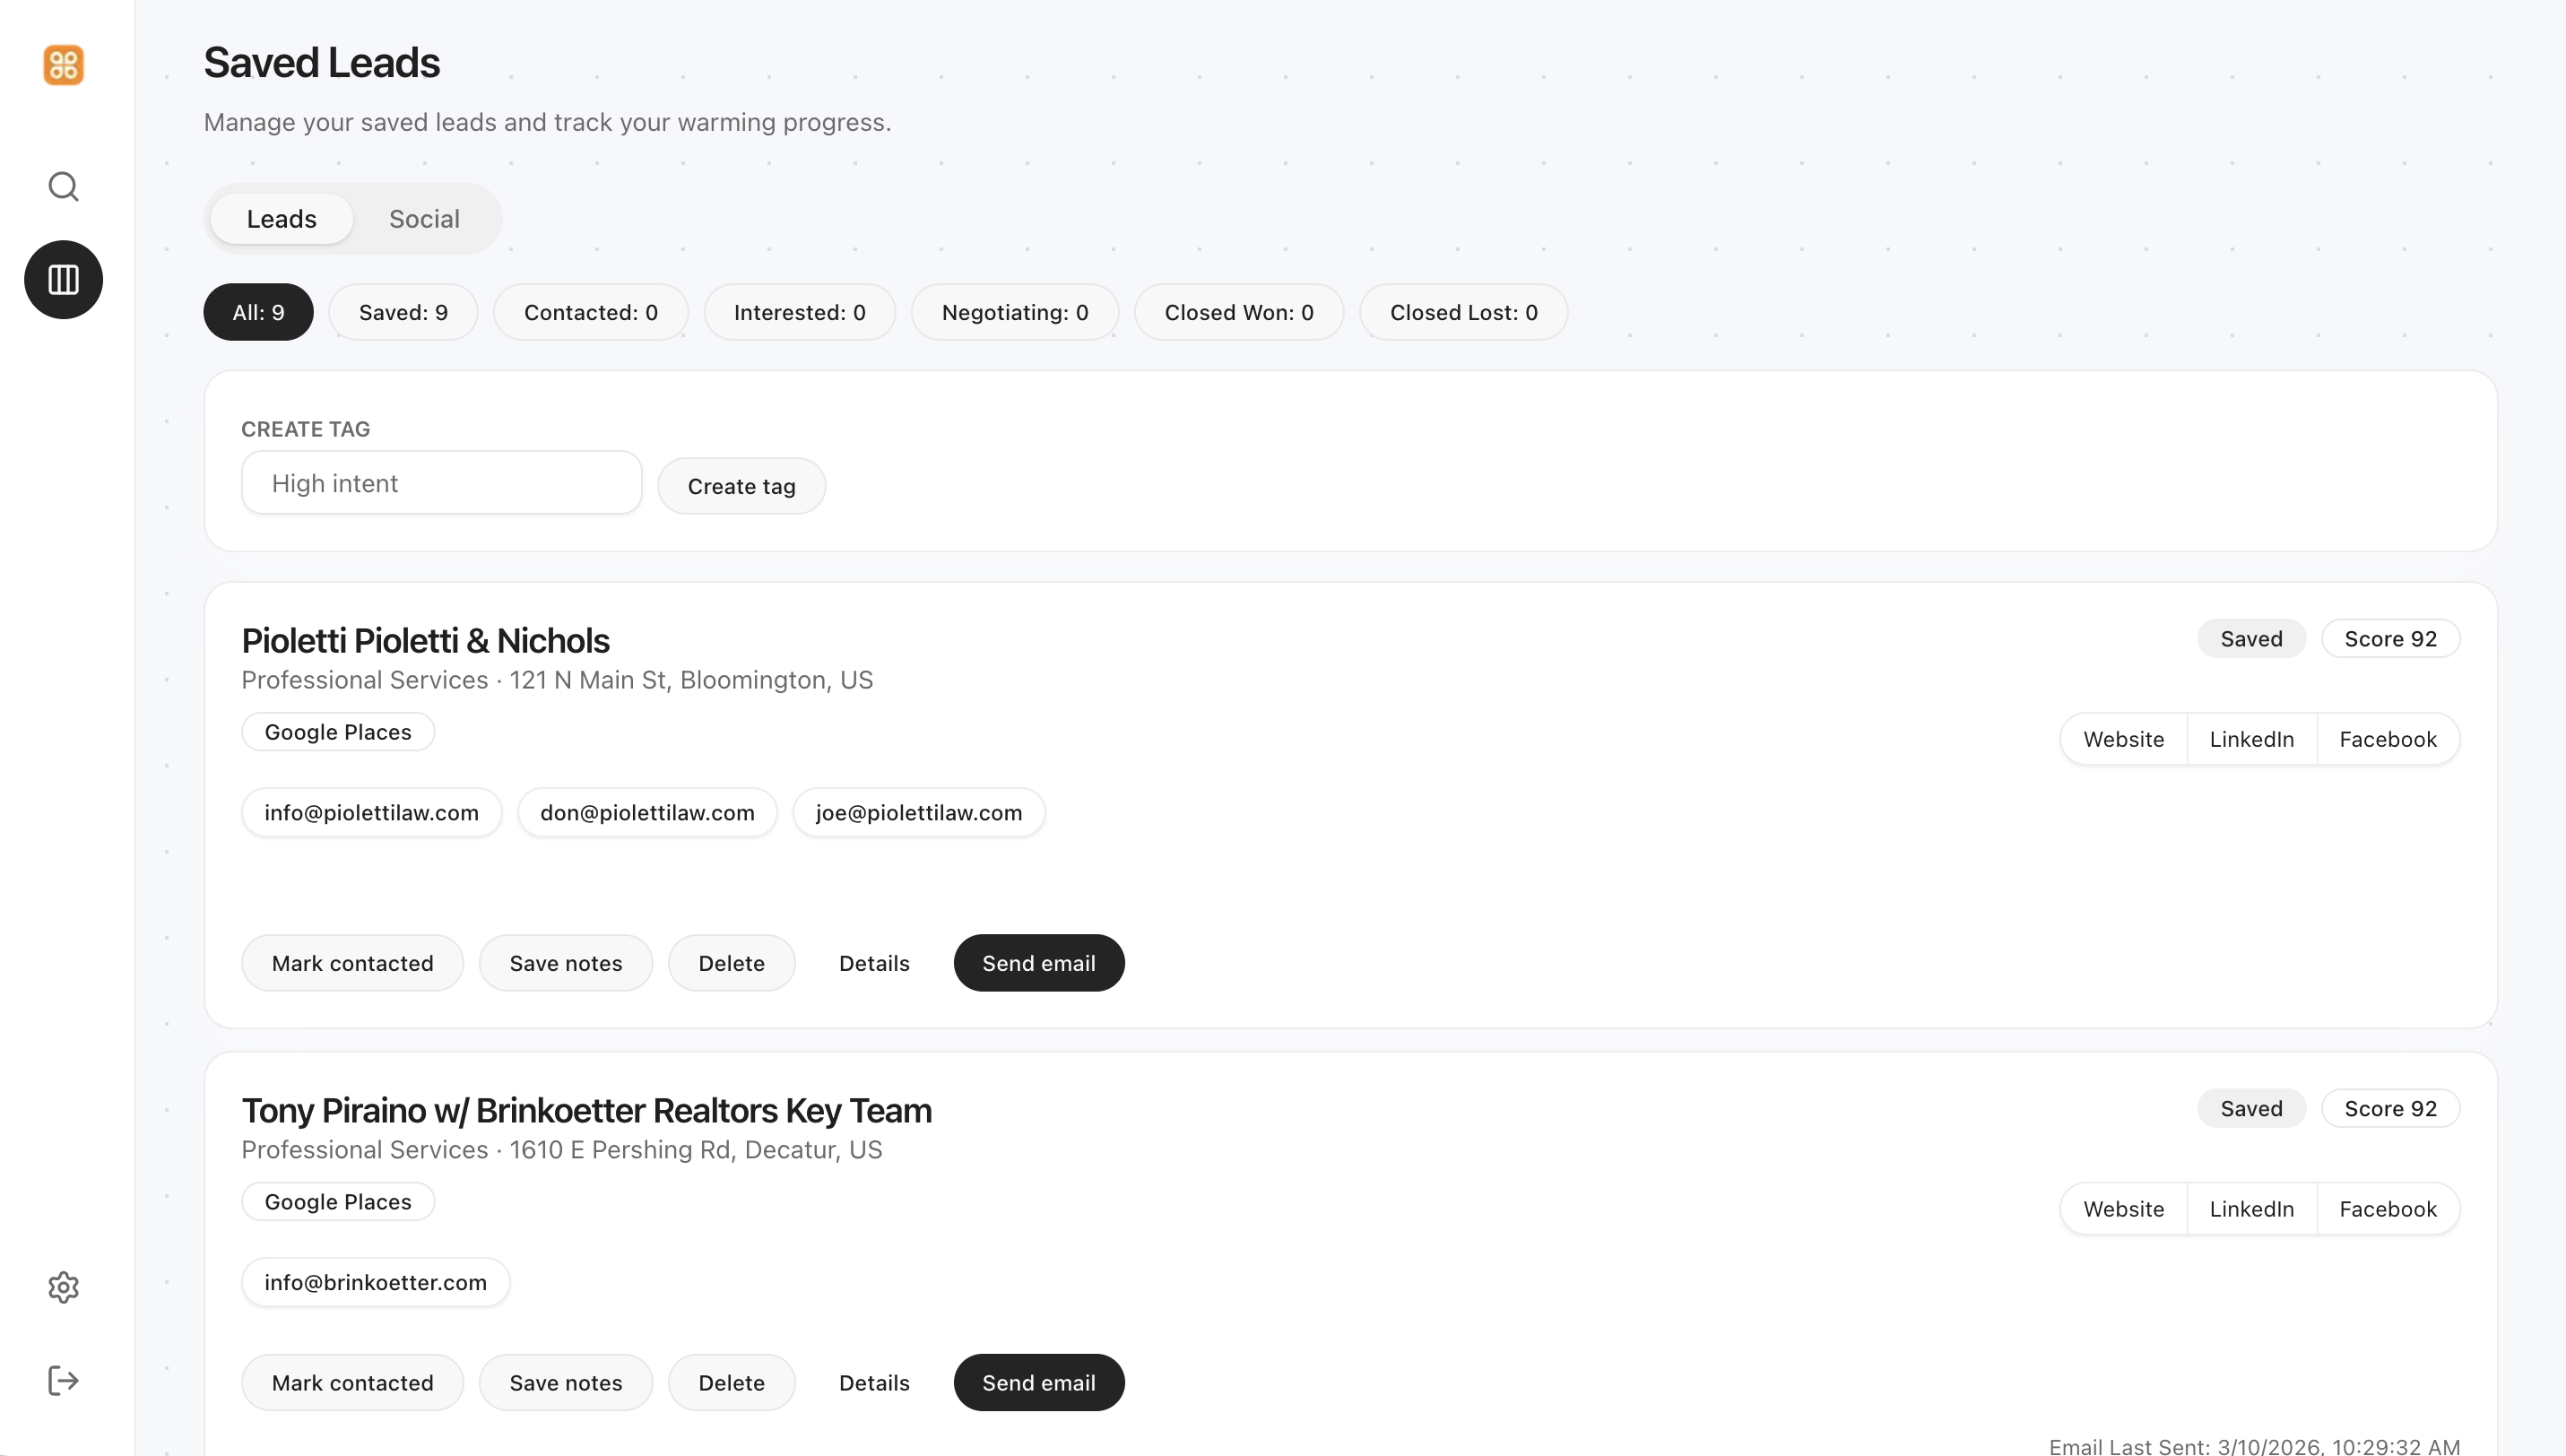Toggle the Closed Won: 0 filter
Viewport: 2566px width, 1456px height.
point(1238,312)
